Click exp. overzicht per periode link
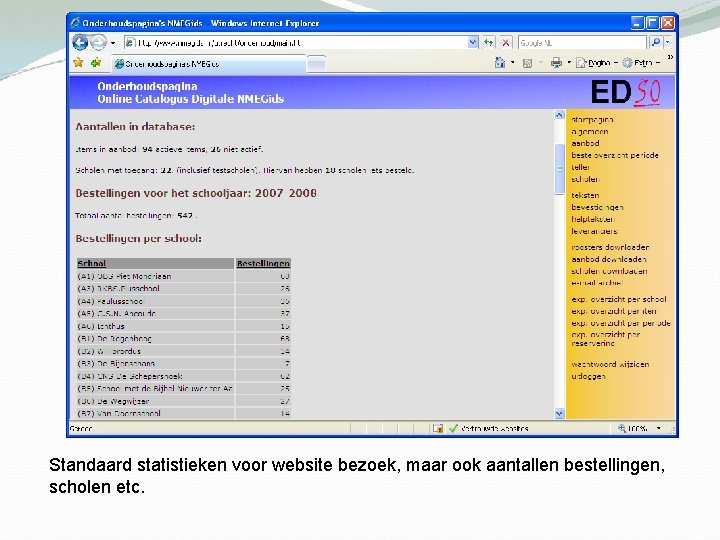 [x=621, y=323]
